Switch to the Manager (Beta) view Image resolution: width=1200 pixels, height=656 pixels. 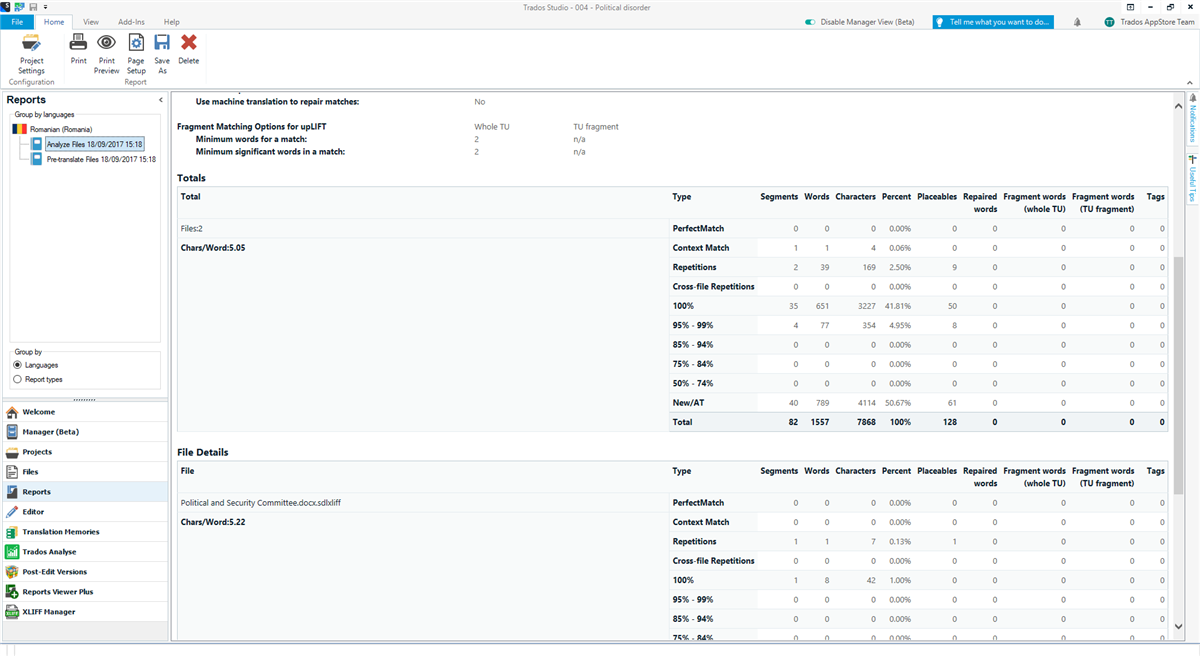85,432
